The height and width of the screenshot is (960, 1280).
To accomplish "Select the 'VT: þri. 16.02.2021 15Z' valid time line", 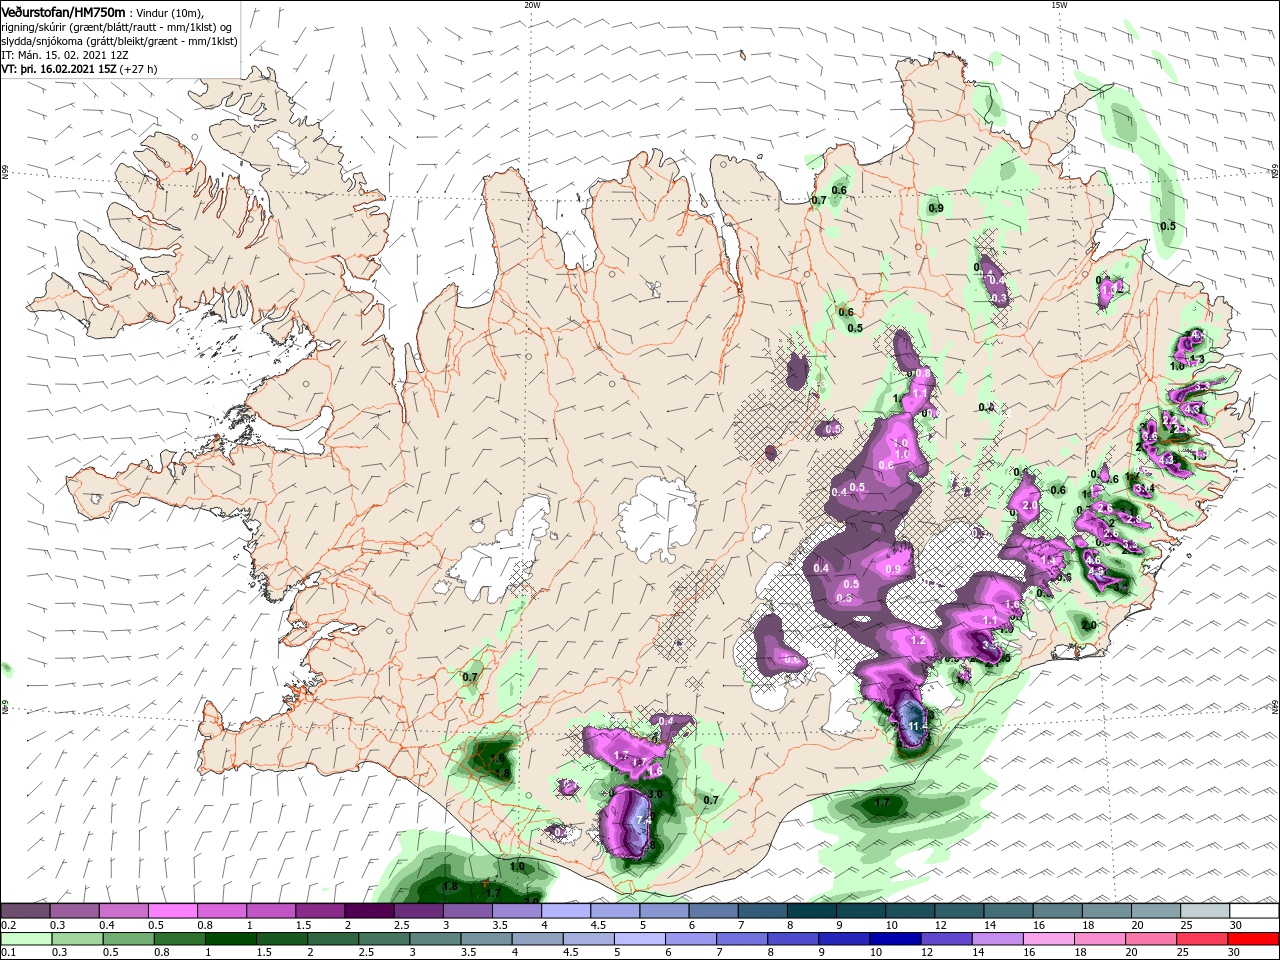I will (x=59, y=70).
